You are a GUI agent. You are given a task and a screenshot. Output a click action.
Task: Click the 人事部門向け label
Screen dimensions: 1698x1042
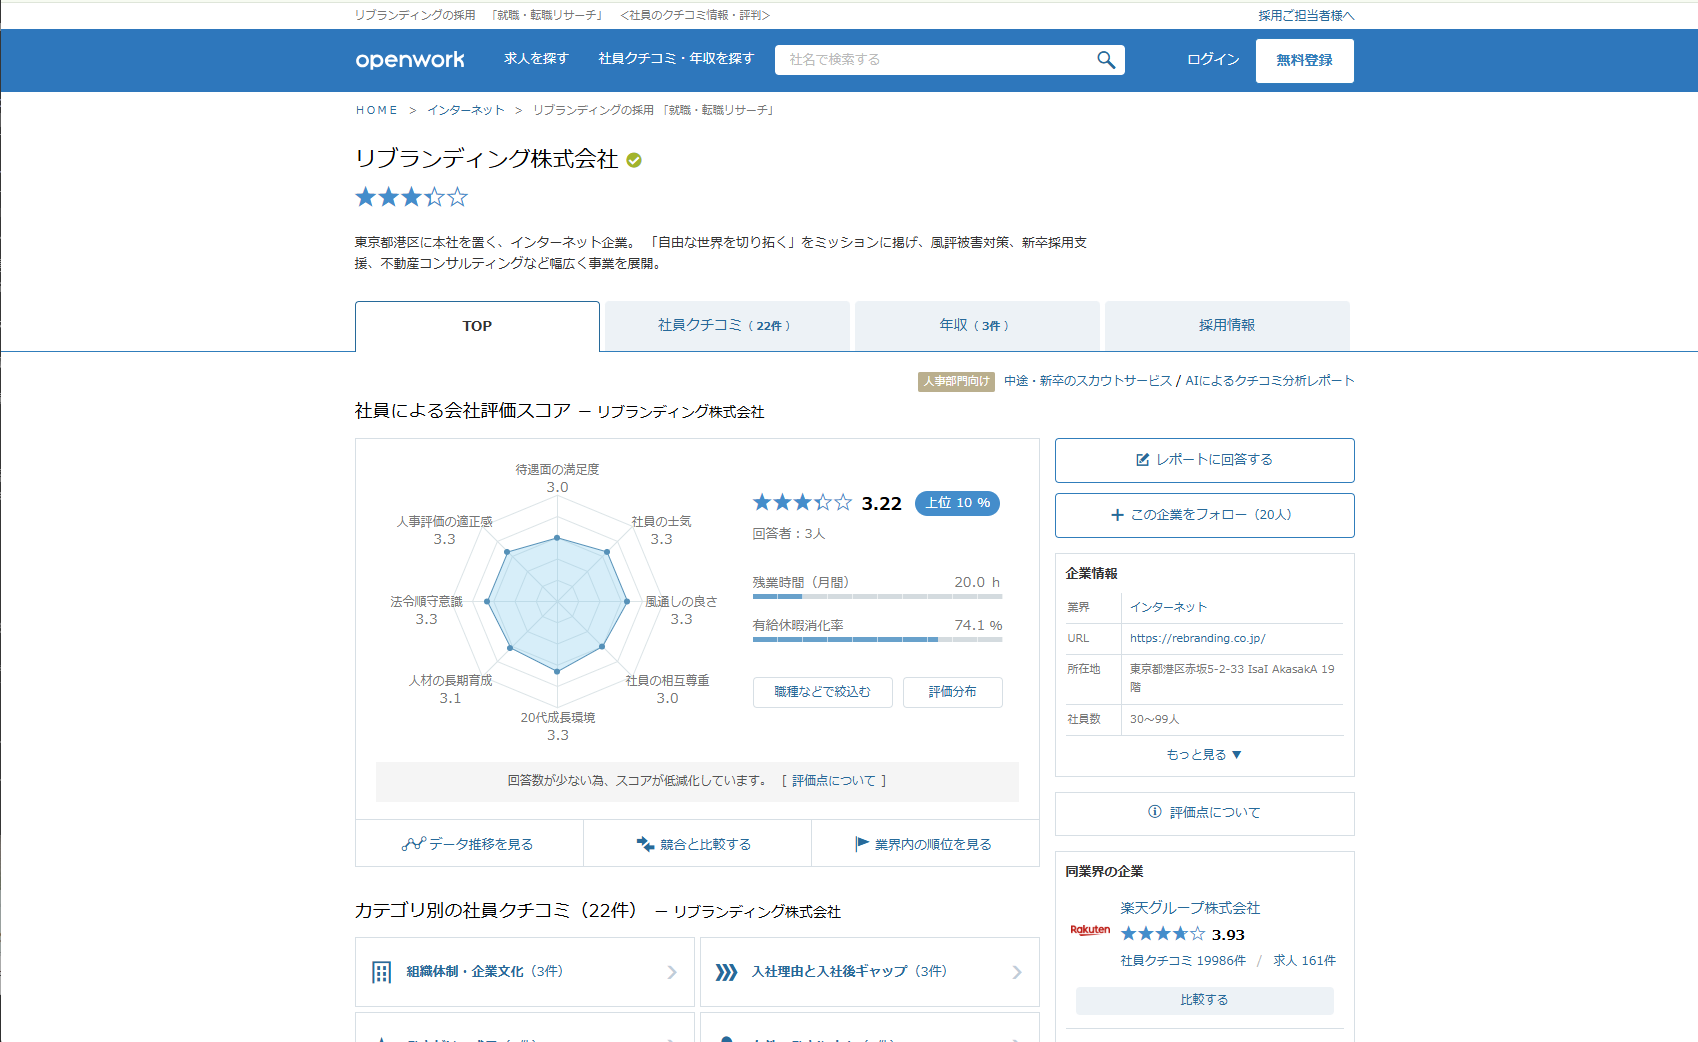[956, 381]
